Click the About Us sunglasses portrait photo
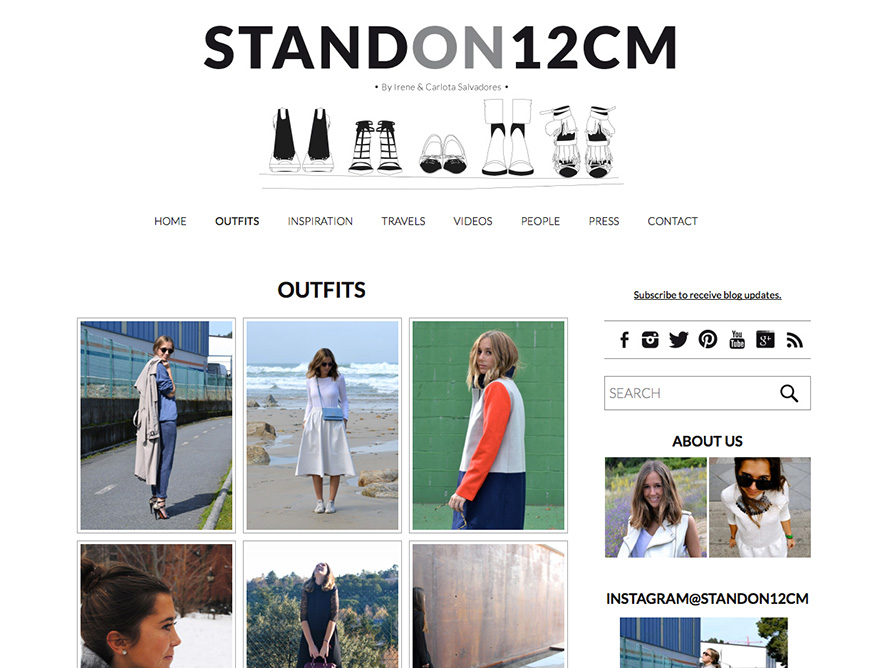Screen dimensions: 890x668 pyautogui.click(x=760, y=507)
